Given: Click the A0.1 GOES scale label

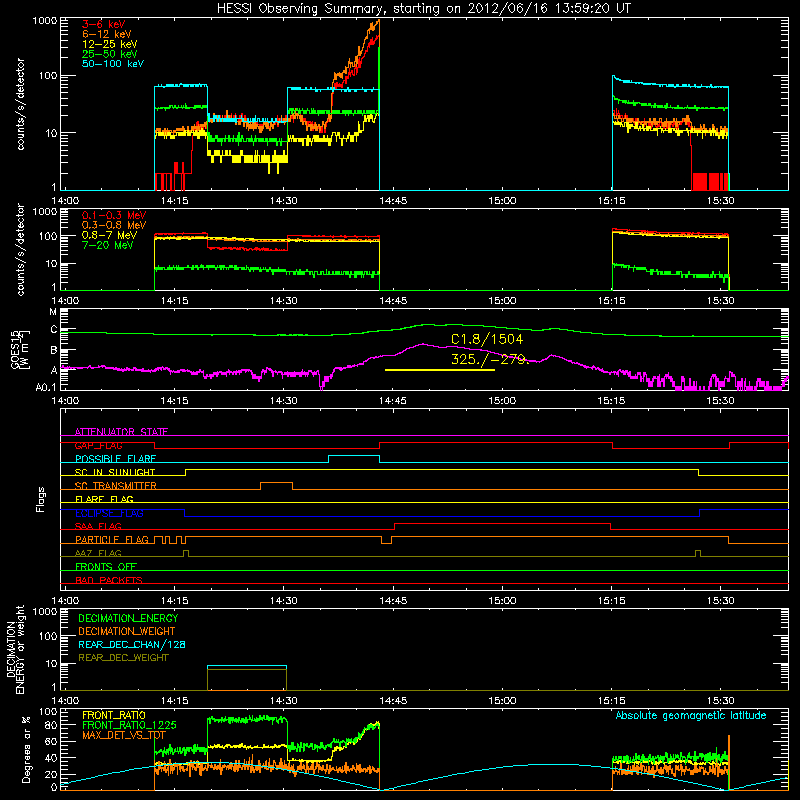Looking at the screenshot, I should click(45, 388).
